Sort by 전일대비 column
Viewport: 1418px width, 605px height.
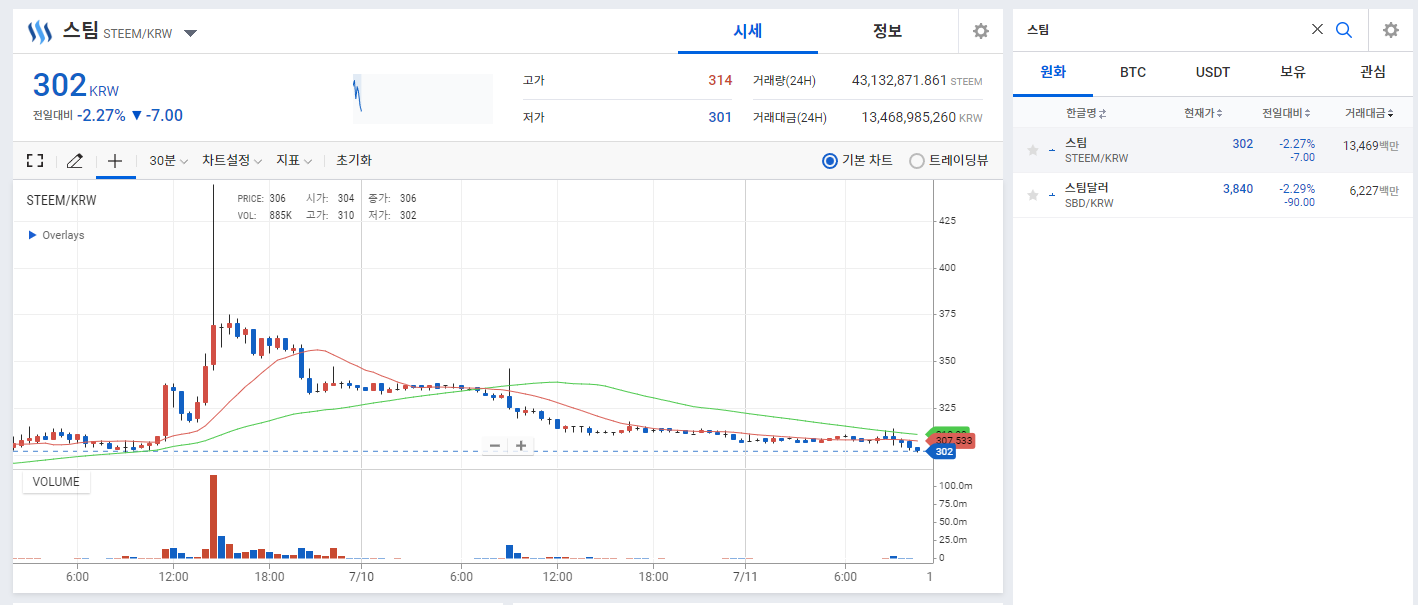[1286, 113]
